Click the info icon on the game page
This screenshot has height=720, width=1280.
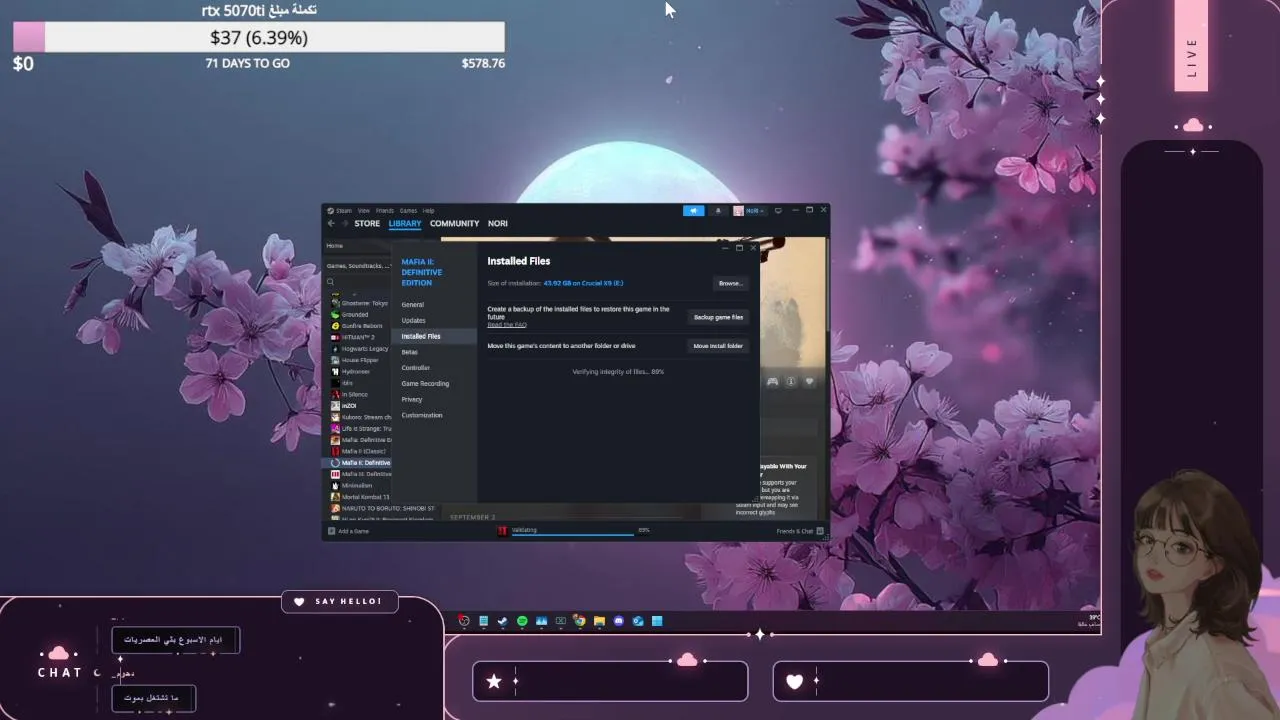tap(791, 381)
